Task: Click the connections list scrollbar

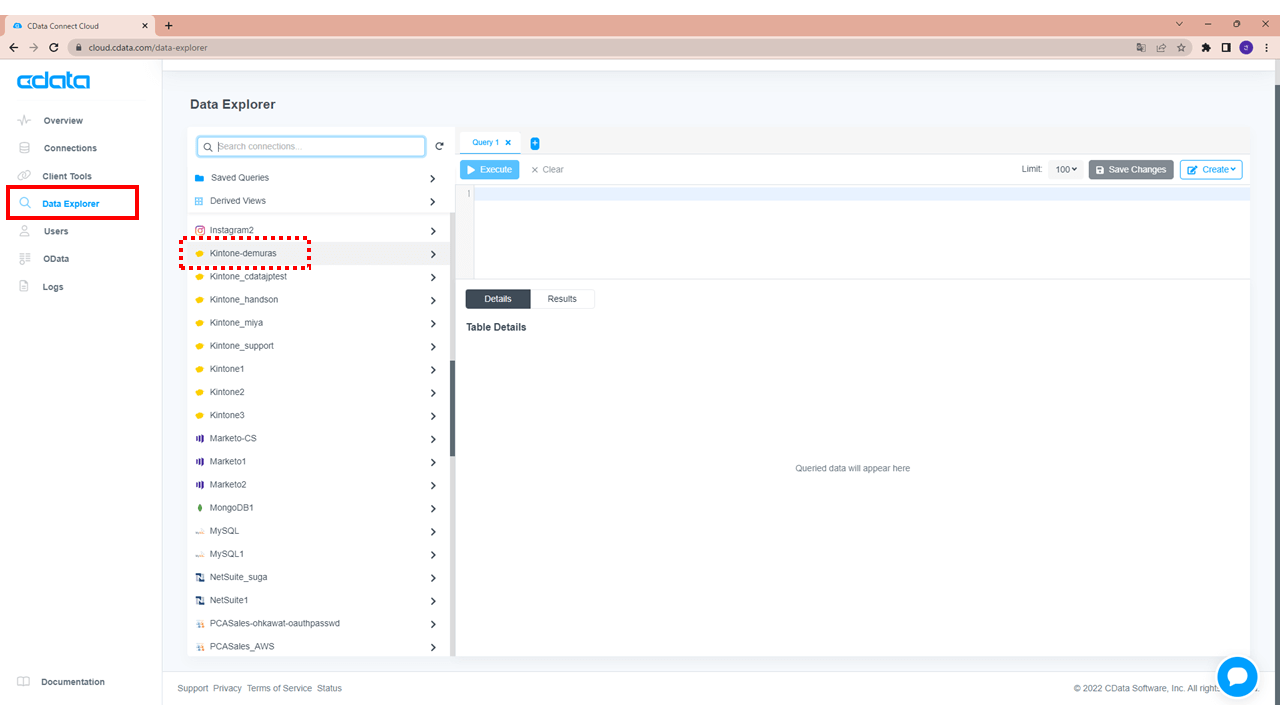Action: [x=452, y=408]
